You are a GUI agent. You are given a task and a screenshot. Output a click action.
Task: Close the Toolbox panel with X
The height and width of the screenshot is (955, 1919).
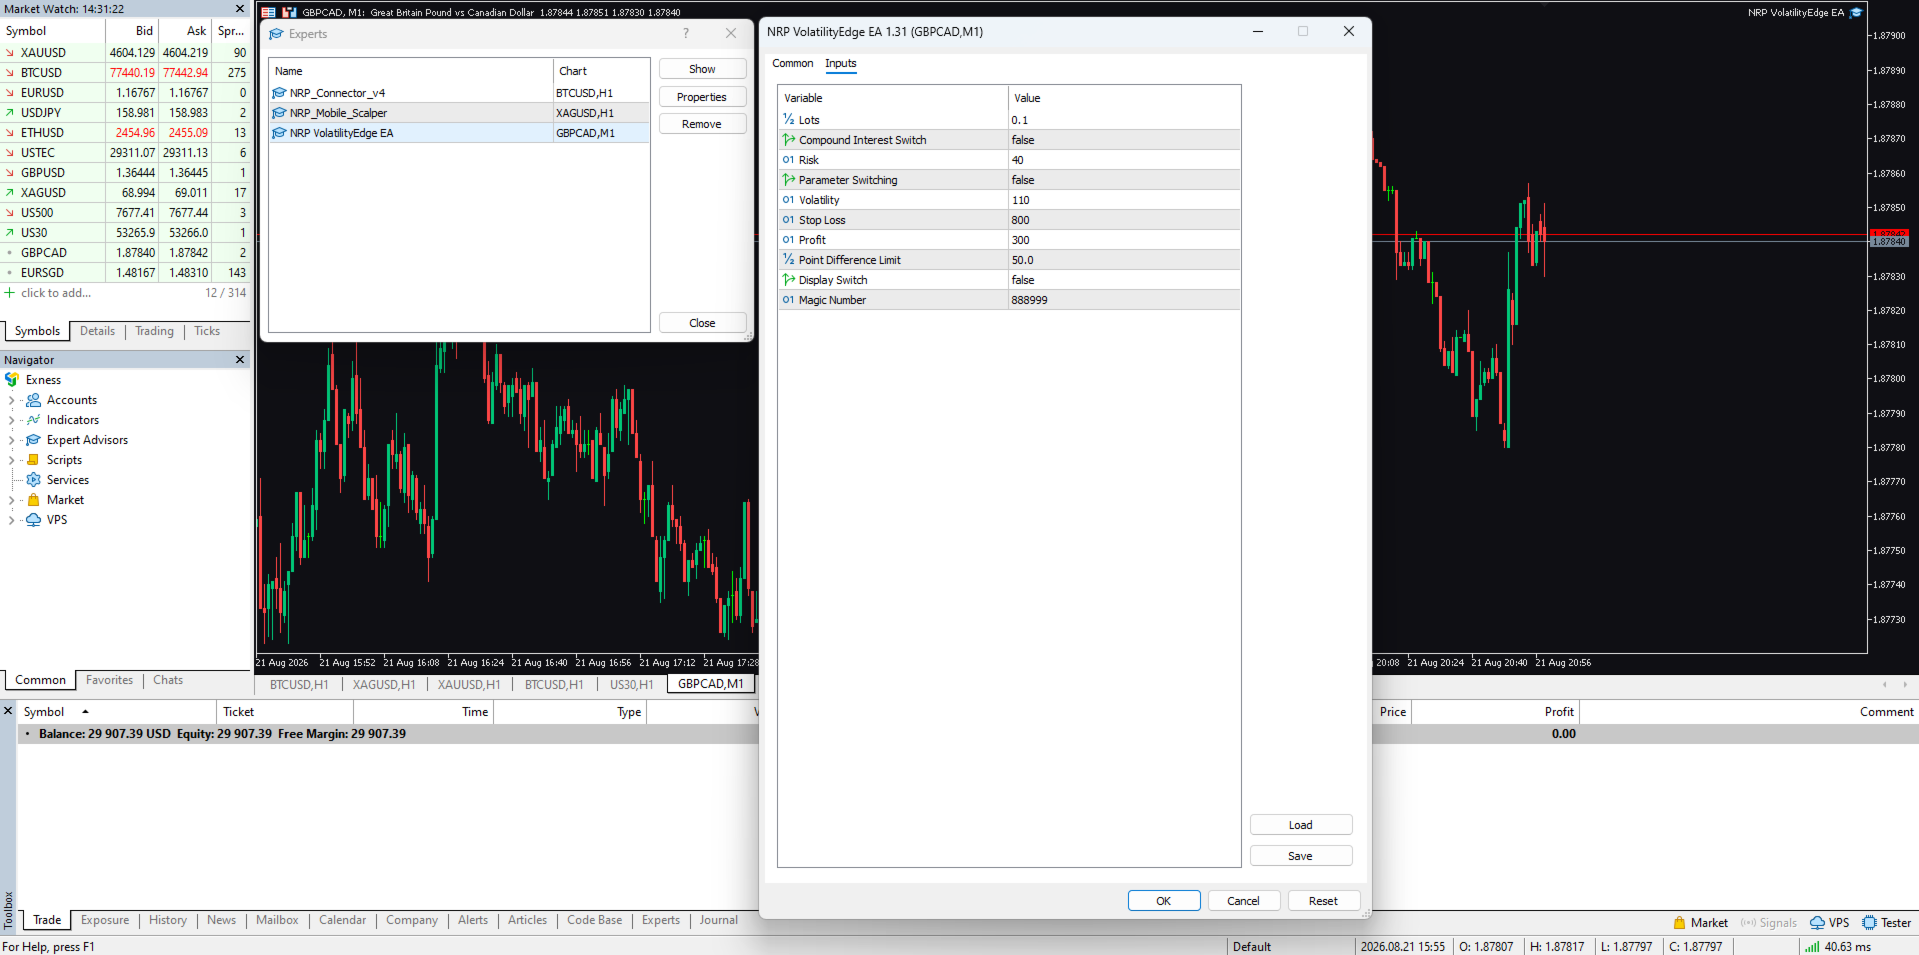tap(8, 711)
